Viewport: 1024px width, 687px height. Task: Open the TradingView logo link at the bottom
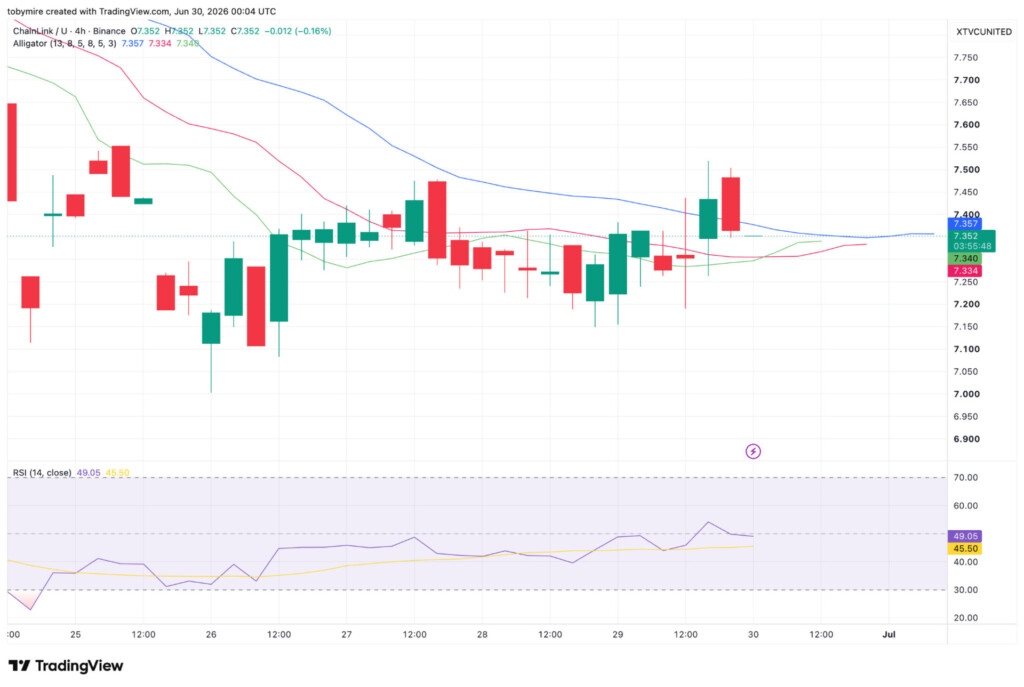65,665
